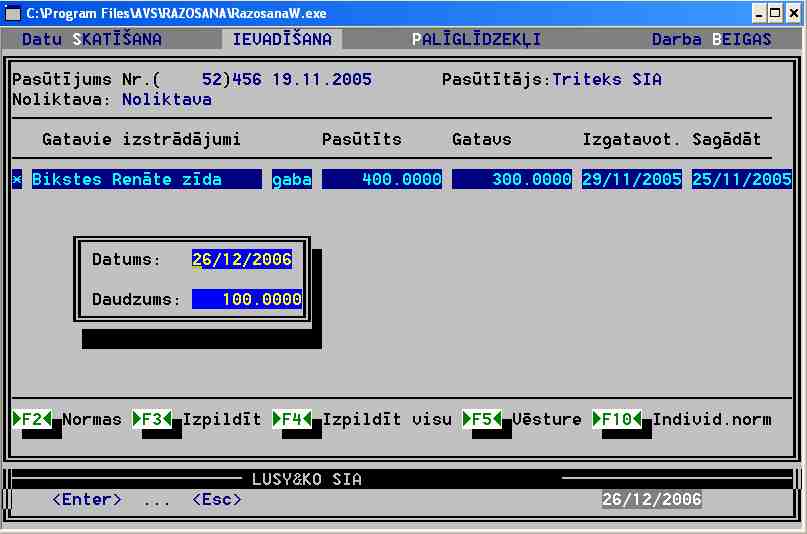Click the unit cell 'gaba'
Viewport: 807px width, 534px height.
(292, 179)
